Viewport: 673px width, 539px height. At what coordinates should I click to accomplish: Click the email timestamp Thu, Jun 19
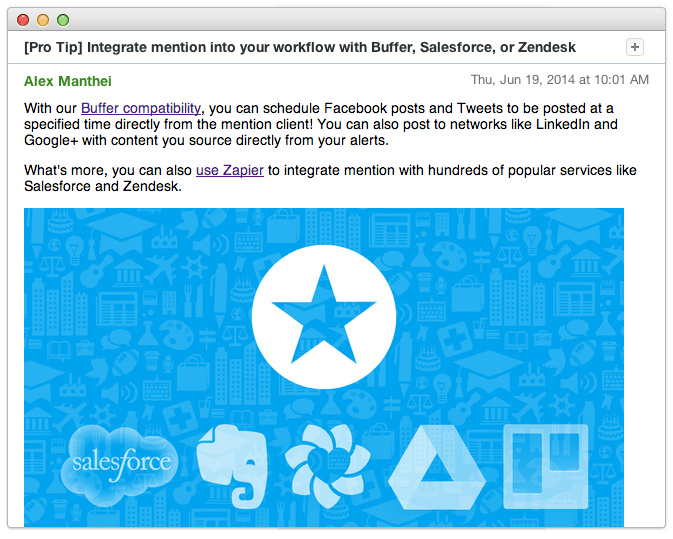click(560, 80)
